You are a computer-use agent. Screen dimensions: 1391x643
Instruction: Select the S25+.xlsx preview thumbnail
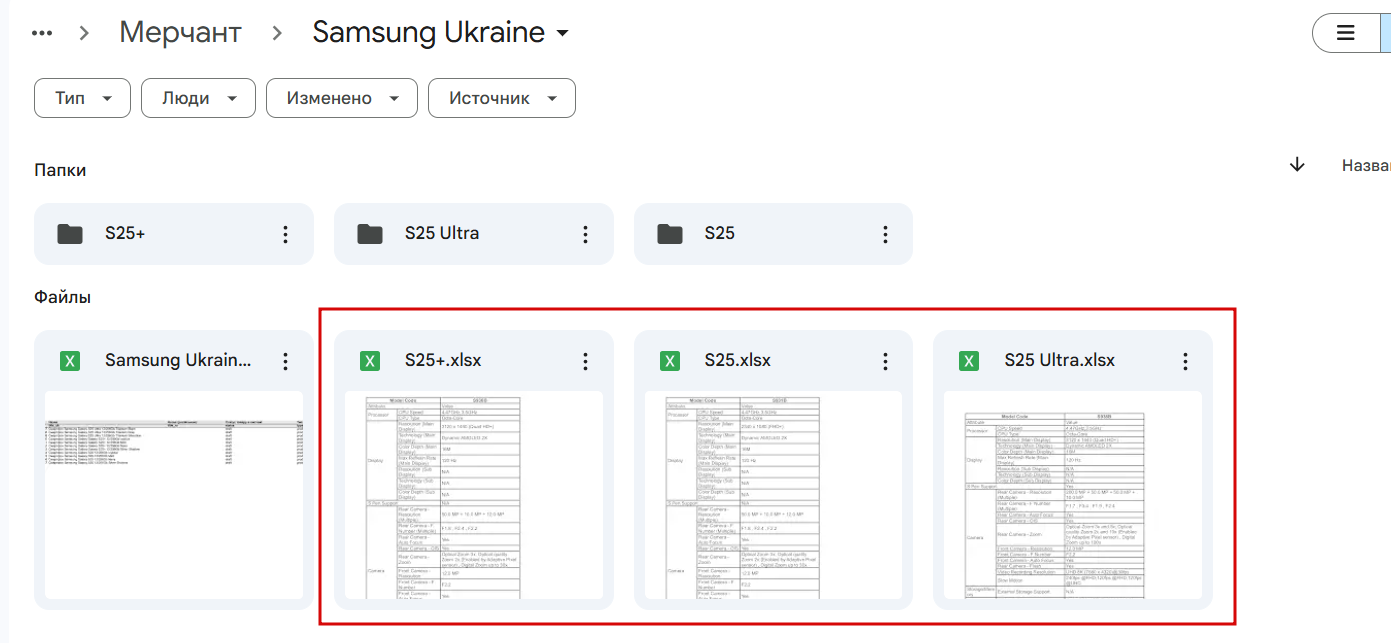[x=474, y=495]
